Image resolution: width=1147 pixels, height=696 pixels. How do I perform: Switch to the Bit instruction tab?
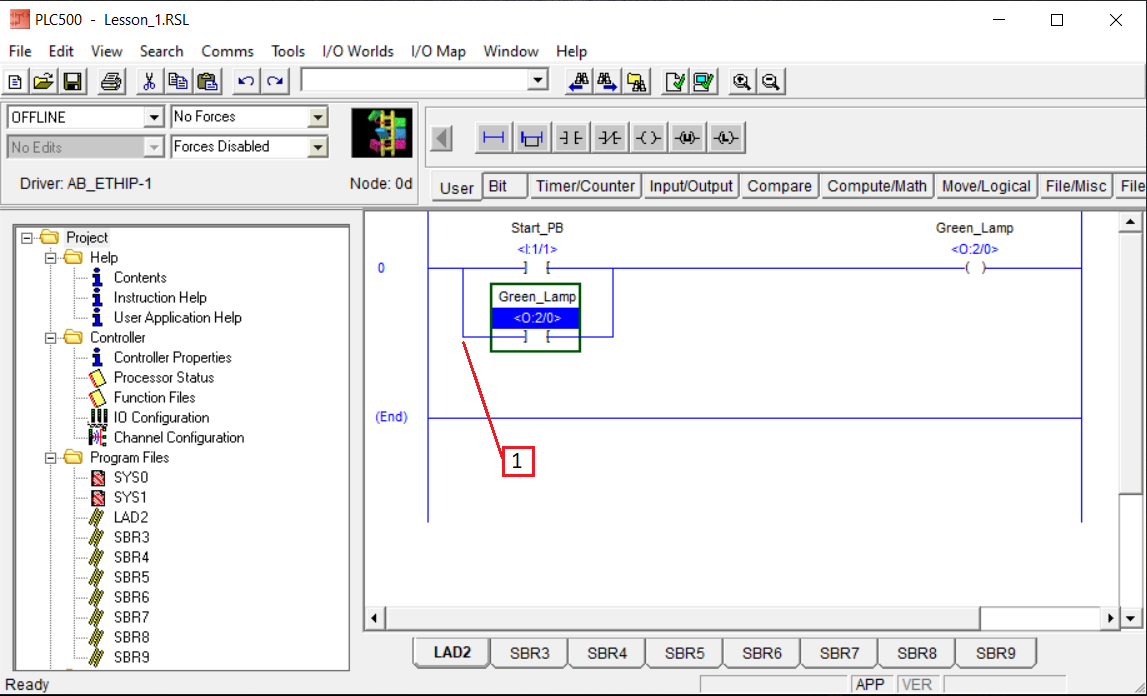coord(505,187)
